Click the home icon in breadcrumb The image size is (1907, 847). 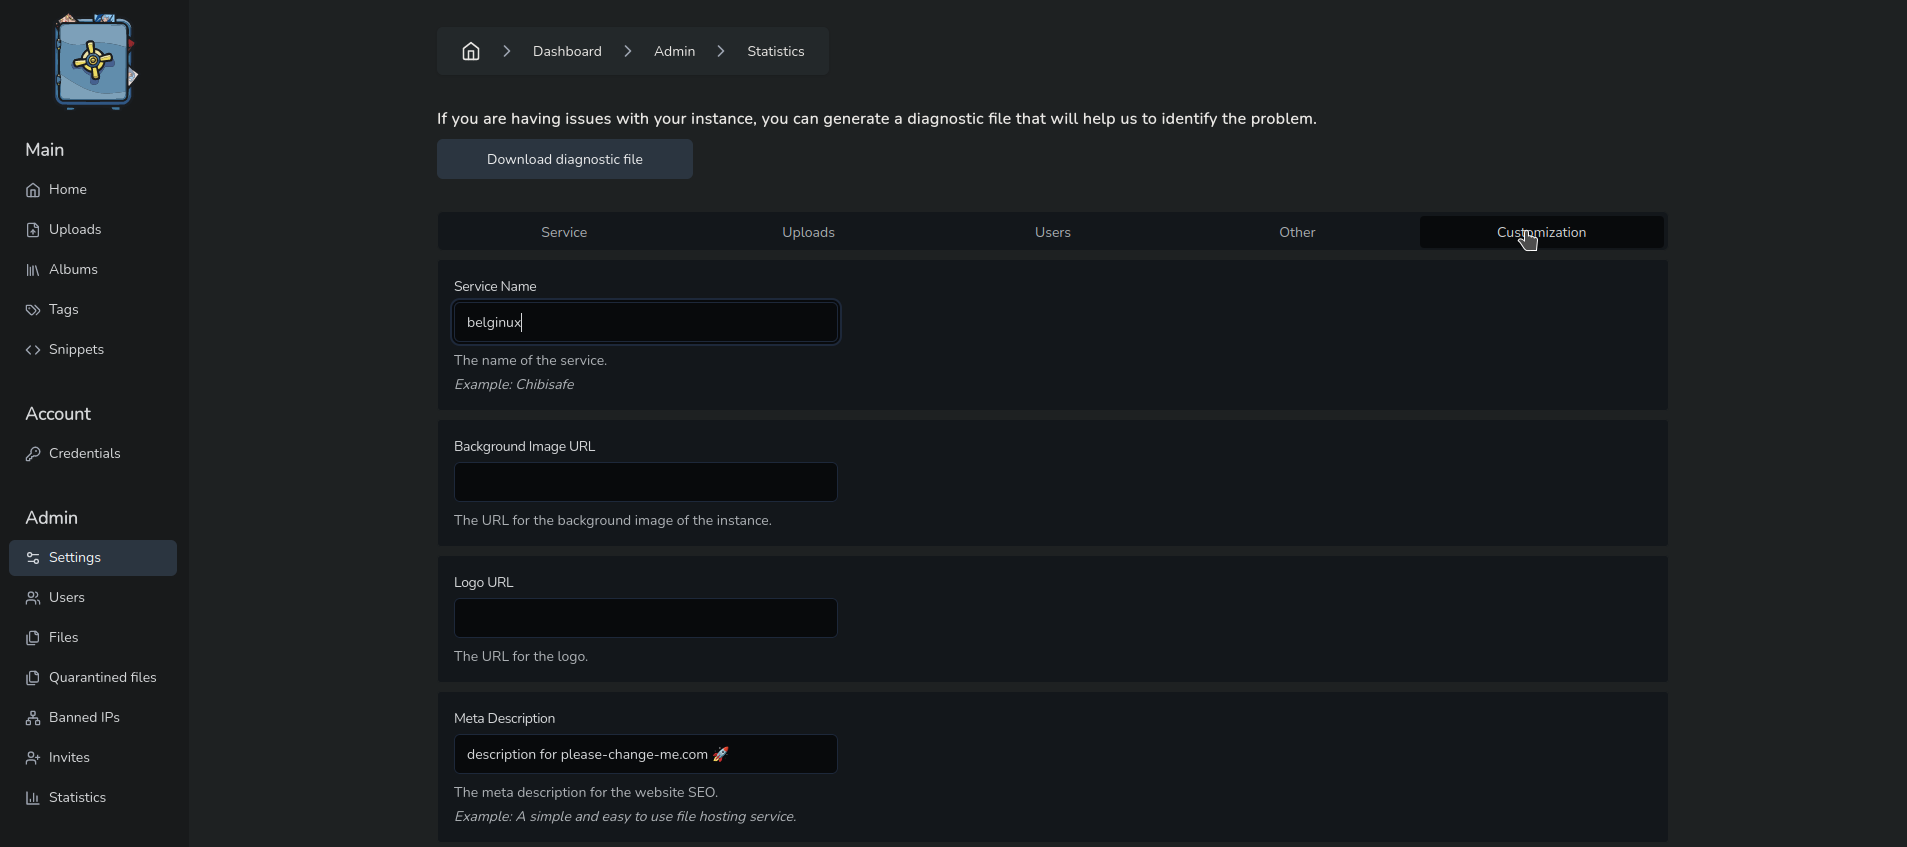pyautogui.click(x=471, y=51)
